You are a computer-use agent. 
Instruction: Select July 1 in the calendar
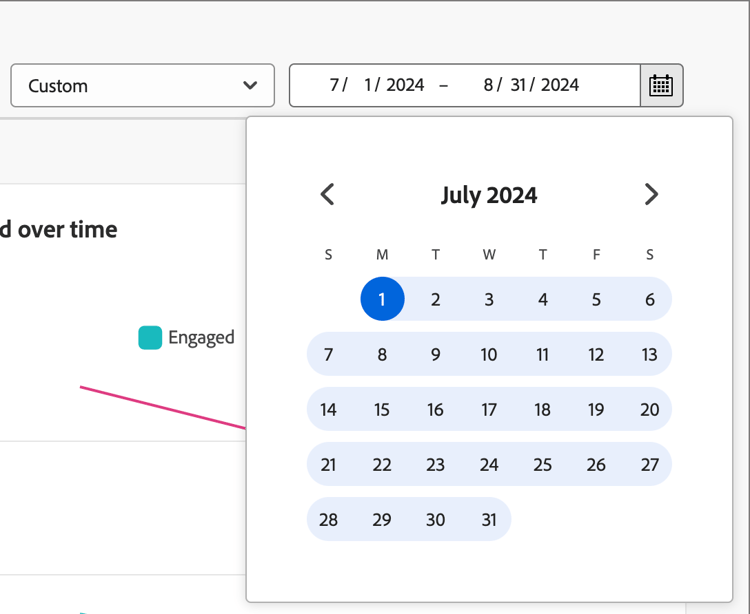pos(382,299)
